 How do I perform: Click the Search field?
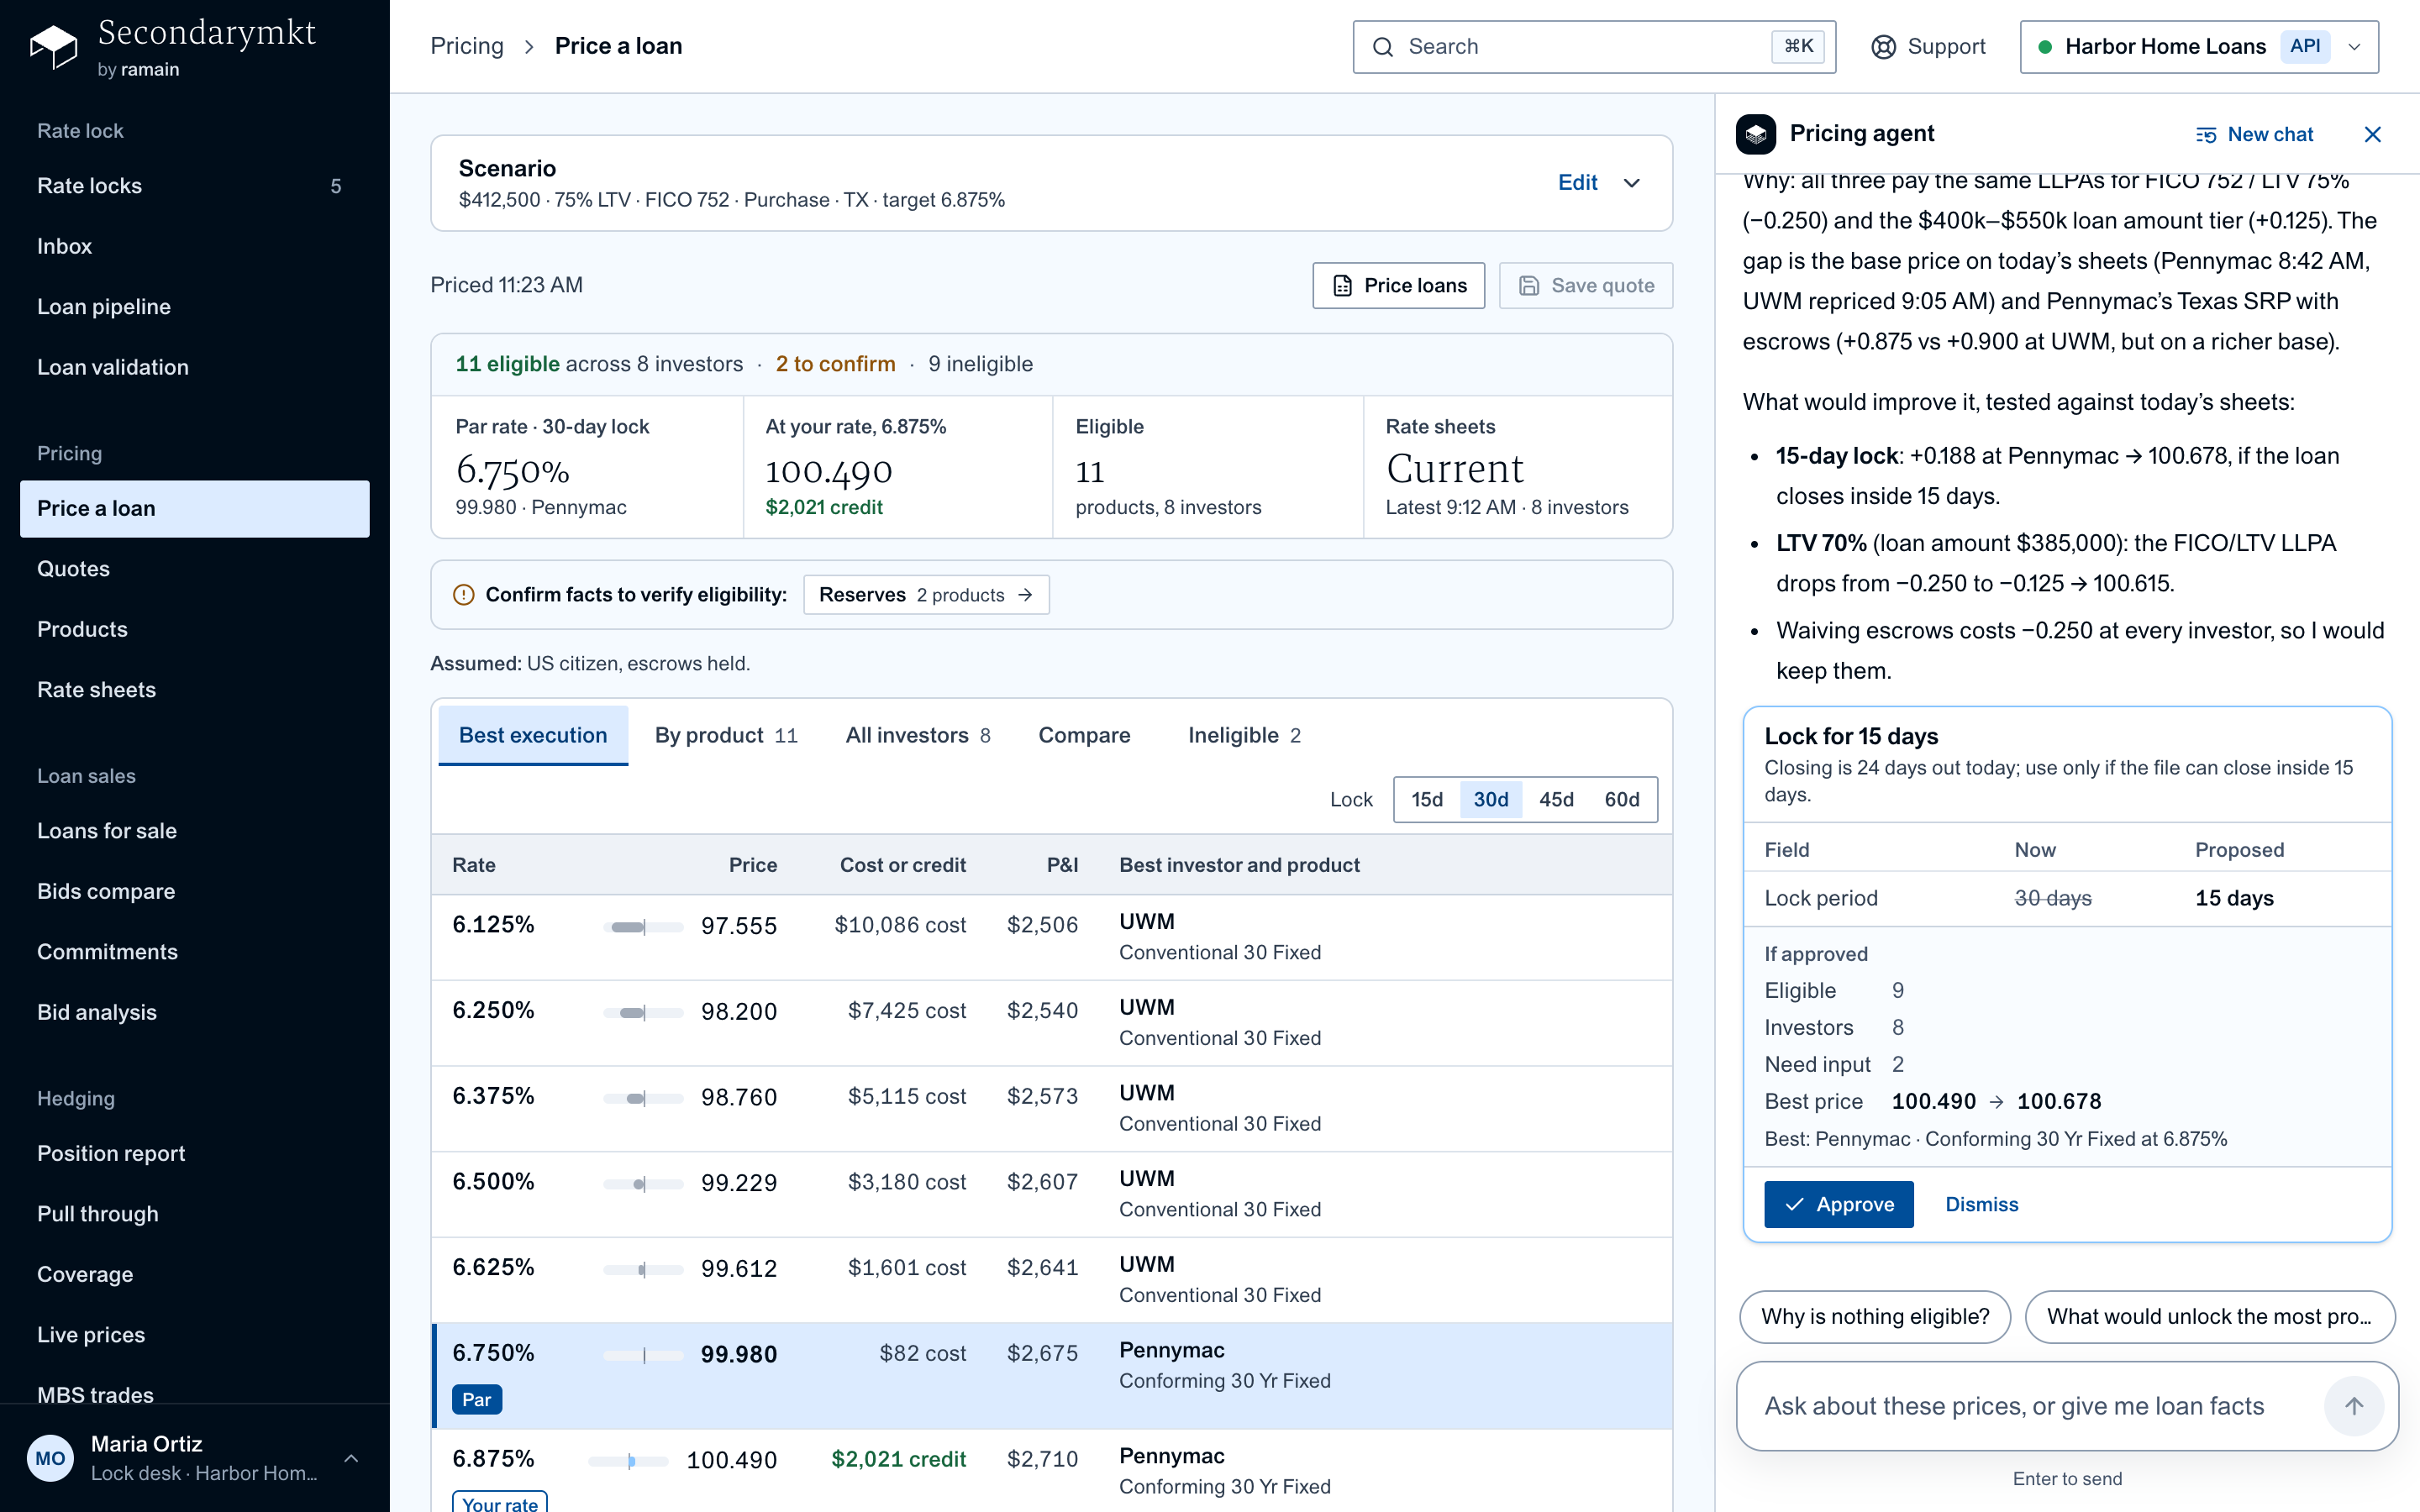pos(1594,47)
